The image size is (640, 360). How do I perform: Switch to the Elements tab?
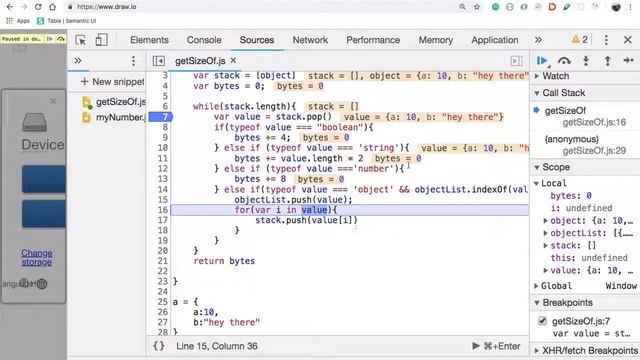(x=149, y=40)
